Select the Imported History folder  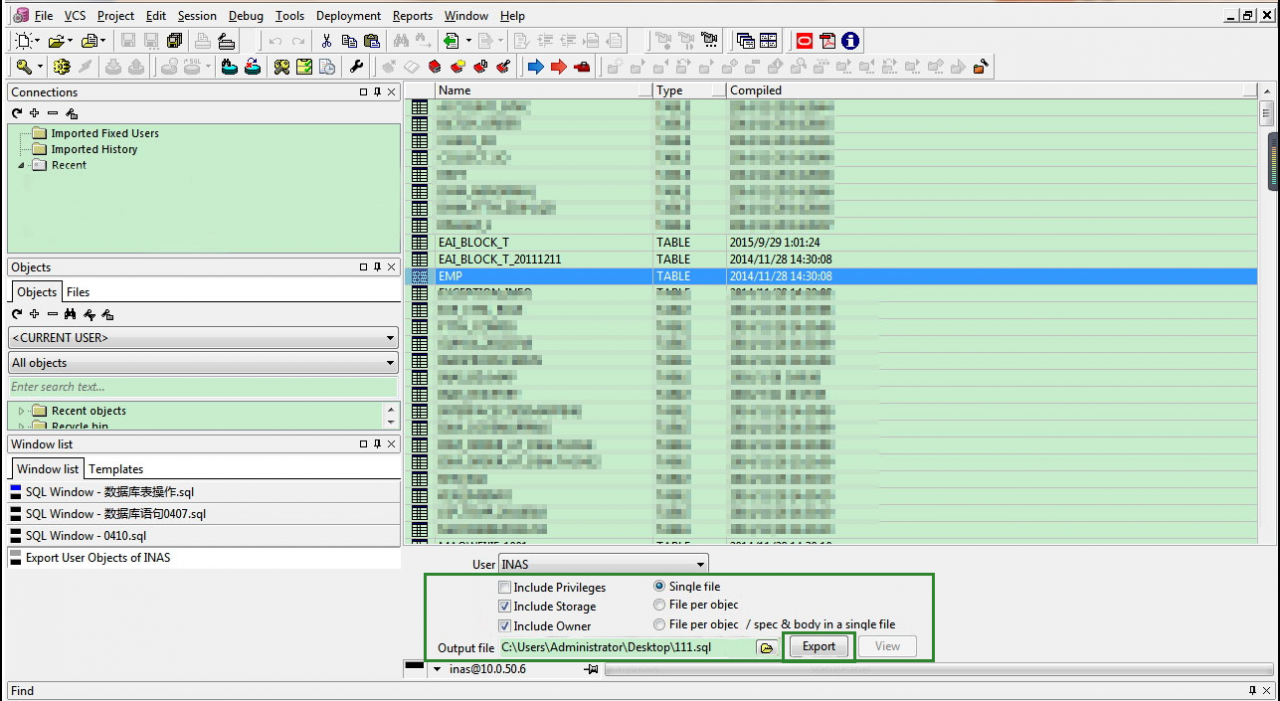point(94,149)
